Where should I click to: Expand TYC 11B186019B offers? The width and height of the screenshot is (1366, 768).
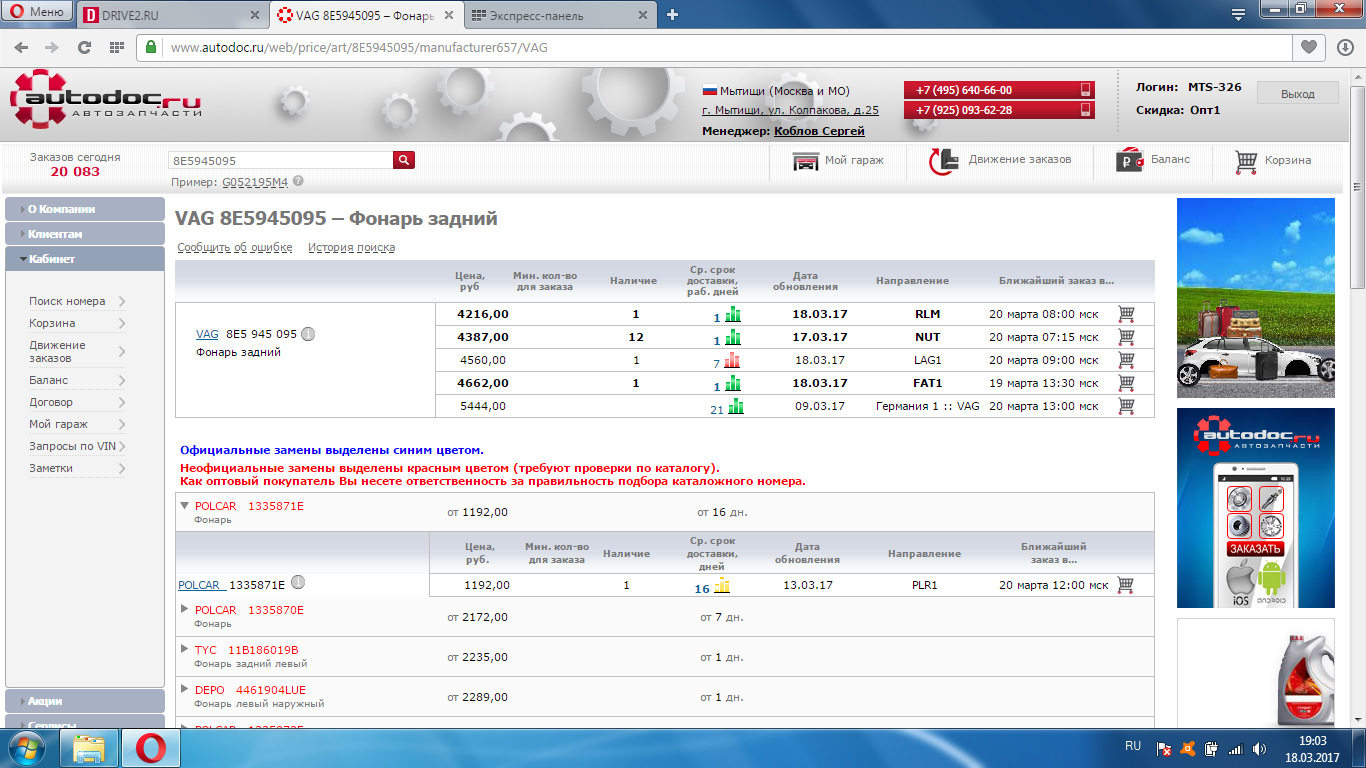pos(184,649)
